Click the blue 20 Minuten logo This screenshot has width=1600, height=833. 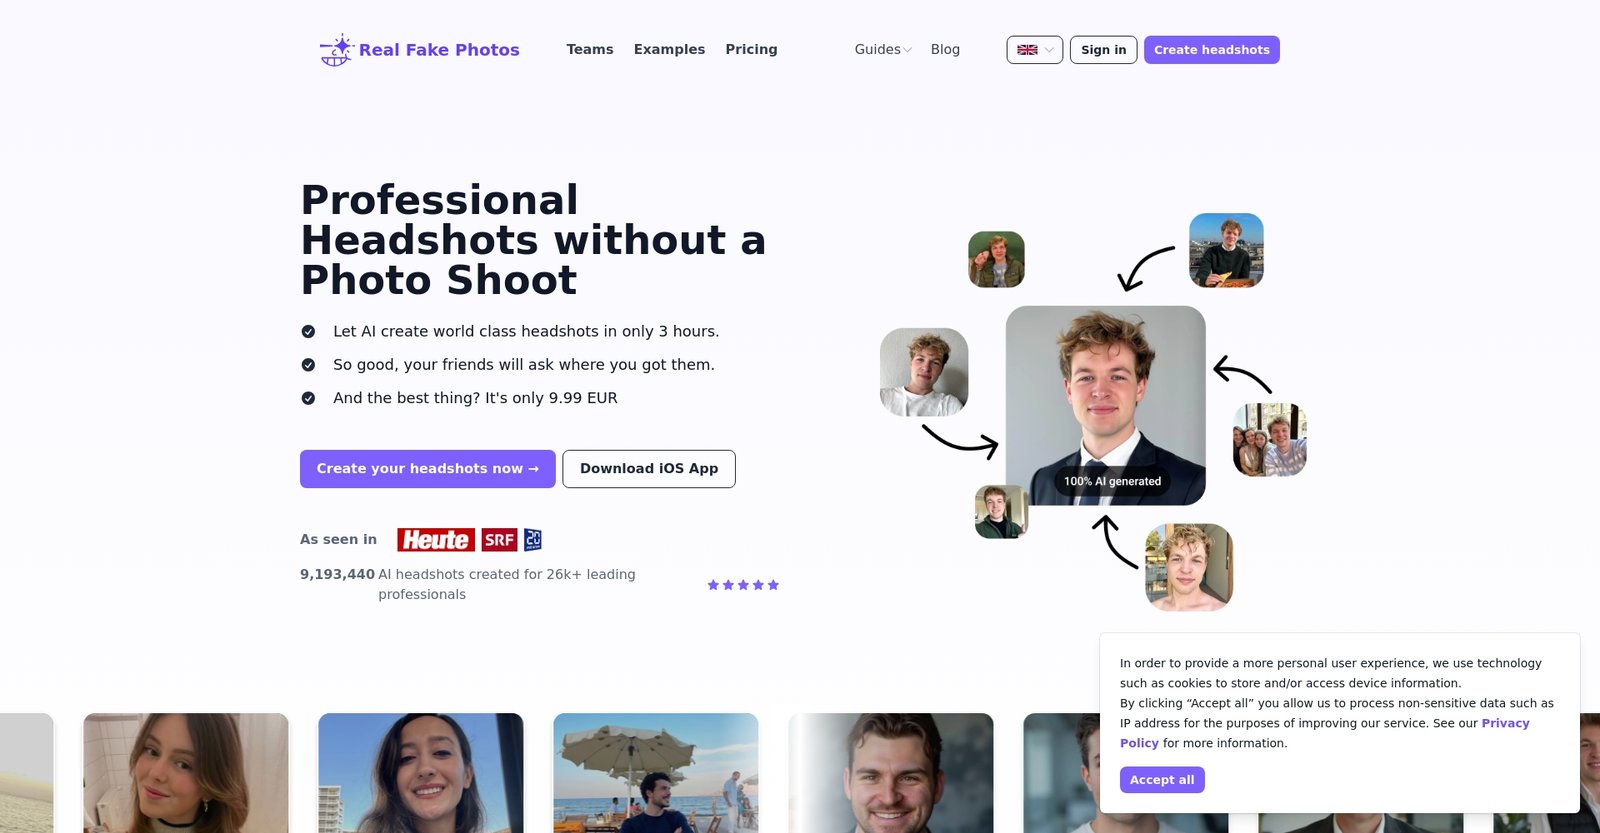[533, 540]
